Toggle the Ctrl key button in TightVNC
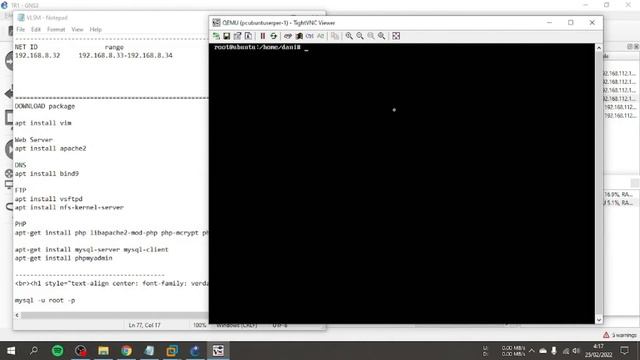This screenshot has height=360, width=640. click(x=309, y=36)
